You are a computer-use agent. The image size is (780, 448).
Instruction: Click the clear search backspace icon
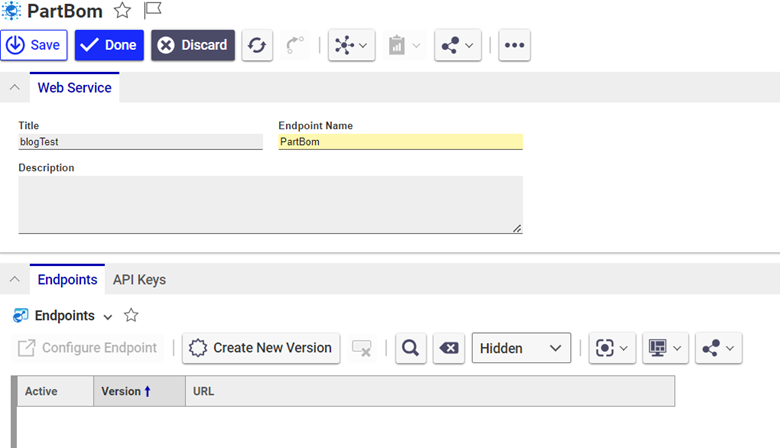pyautogui.click(x=449, y=348)
